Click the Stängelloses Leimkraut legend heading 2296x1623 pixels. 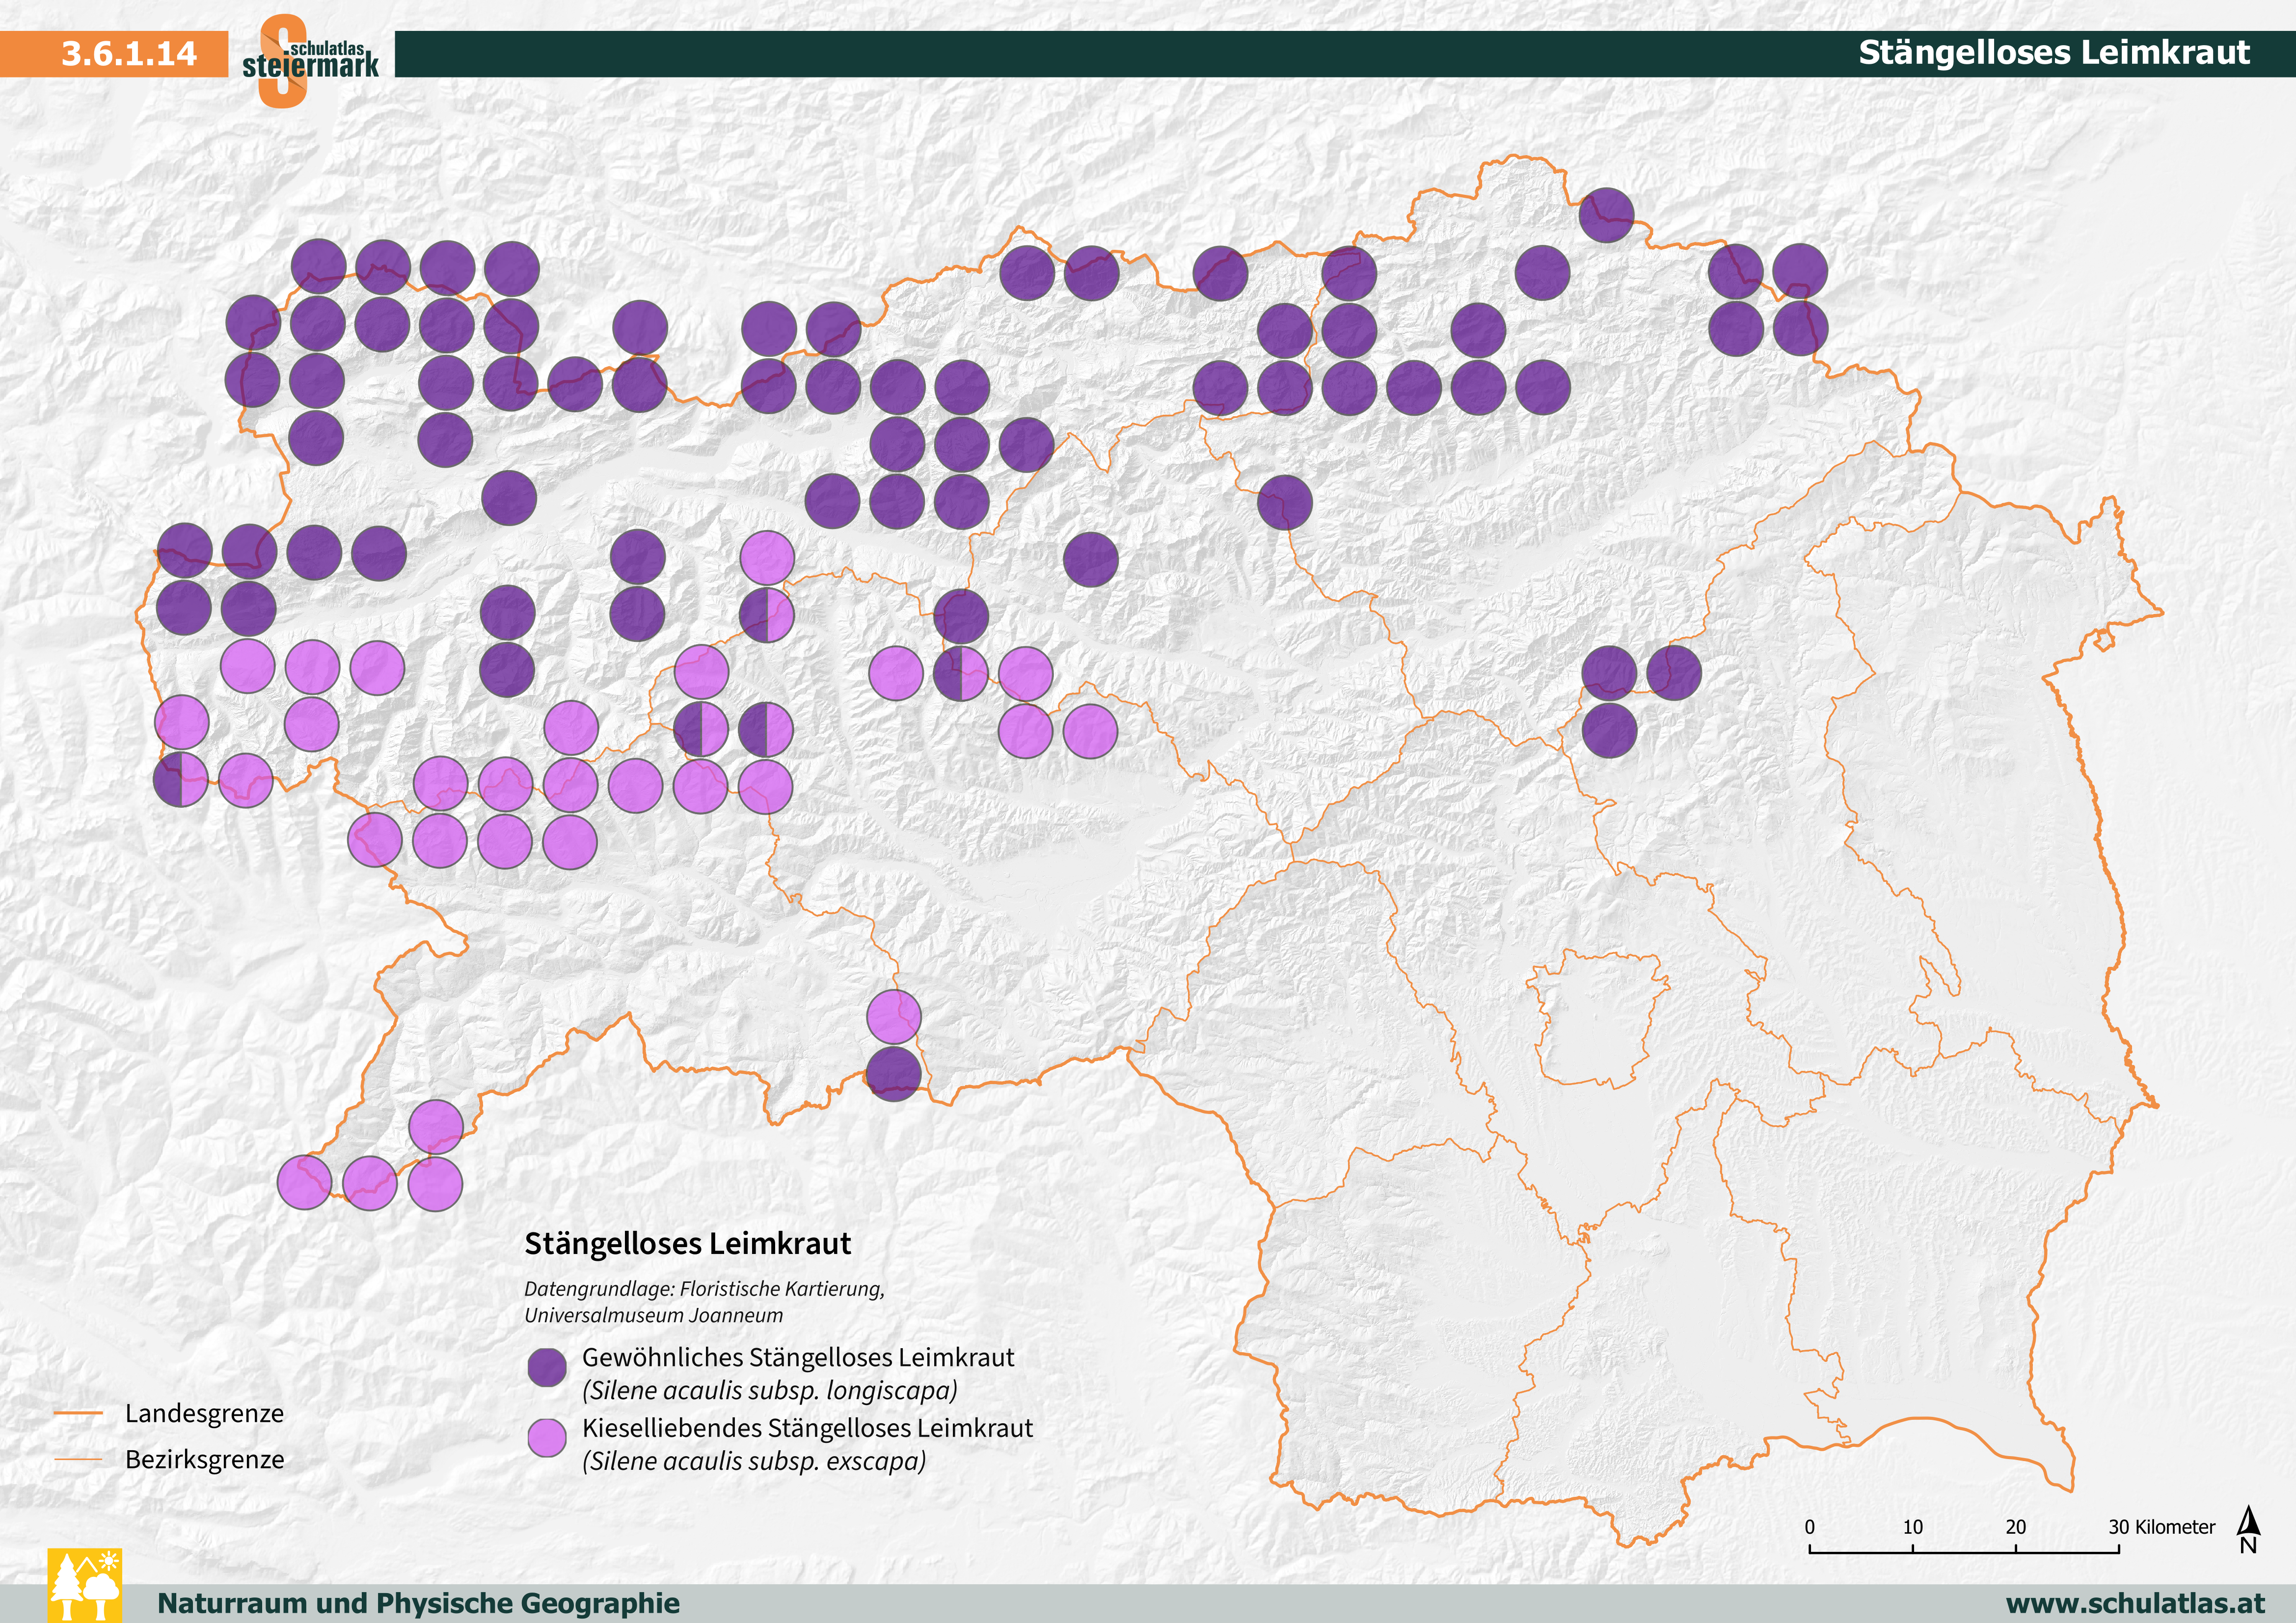[x=687, y=1243]
